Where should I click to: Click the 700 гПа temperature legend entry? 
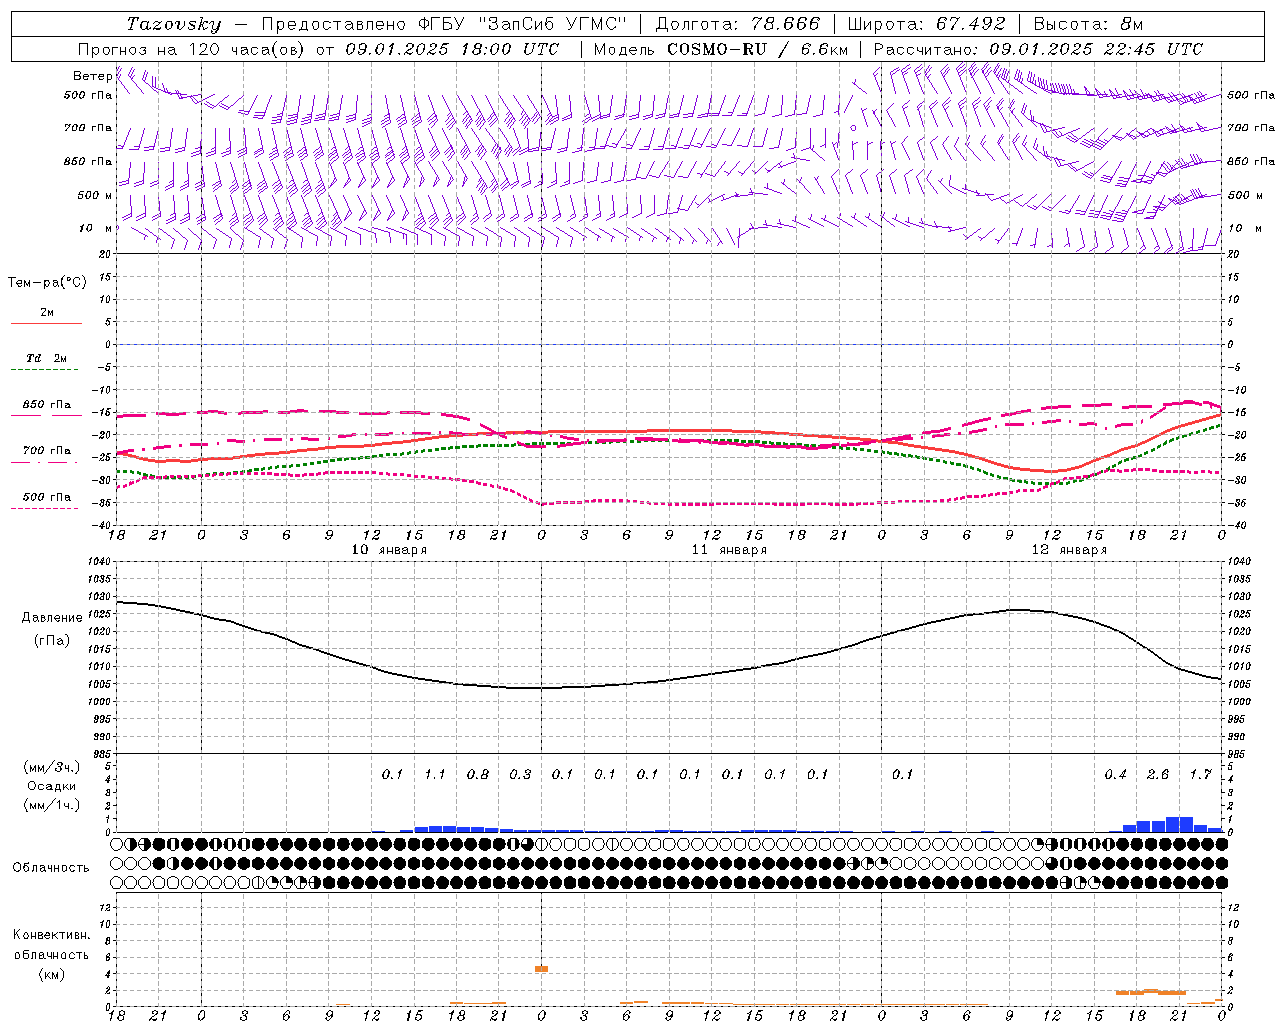pyautogui.click(x=47, y=451)
